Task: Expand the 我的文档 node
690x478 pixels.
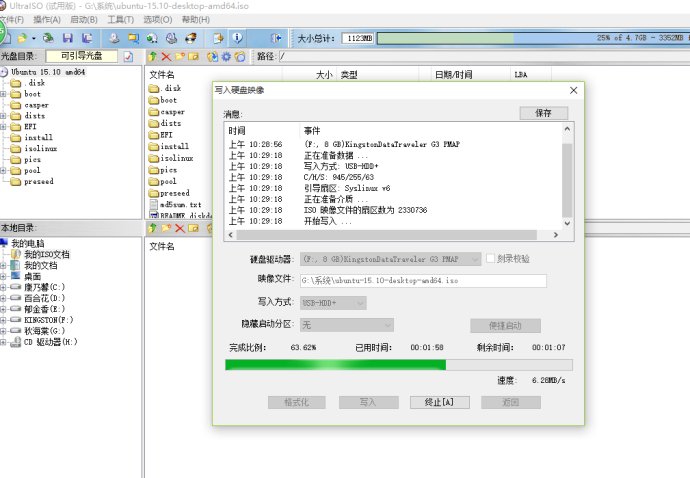Action: 3,265
